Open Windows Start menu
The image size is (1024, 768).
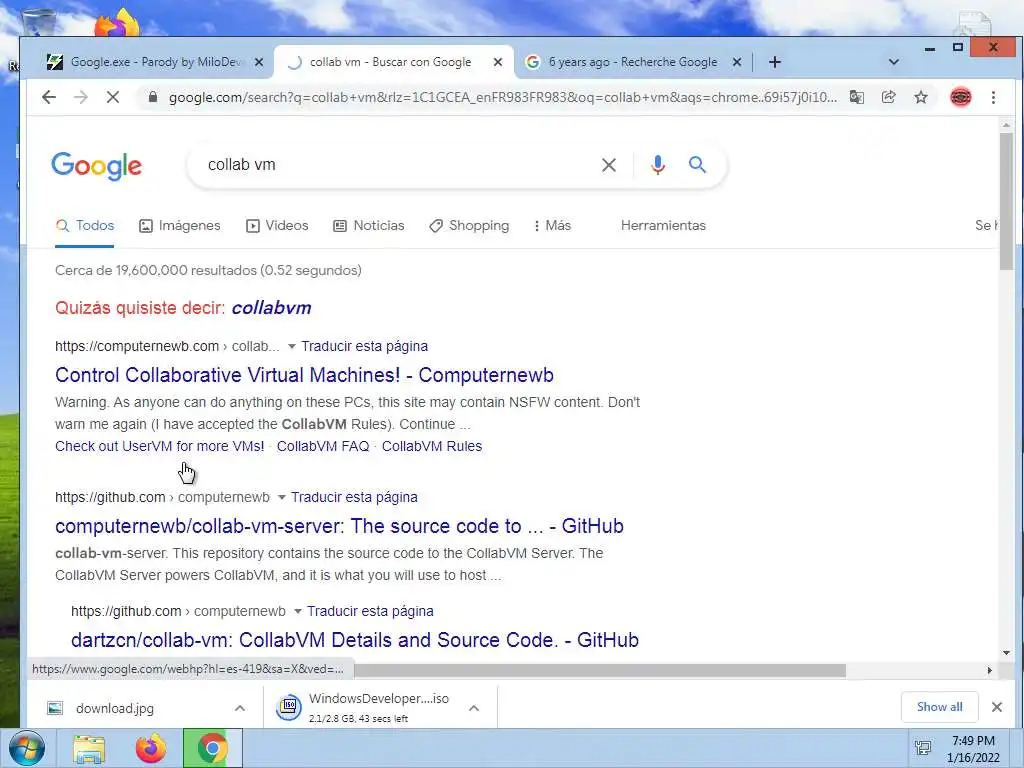pos(27,748)
